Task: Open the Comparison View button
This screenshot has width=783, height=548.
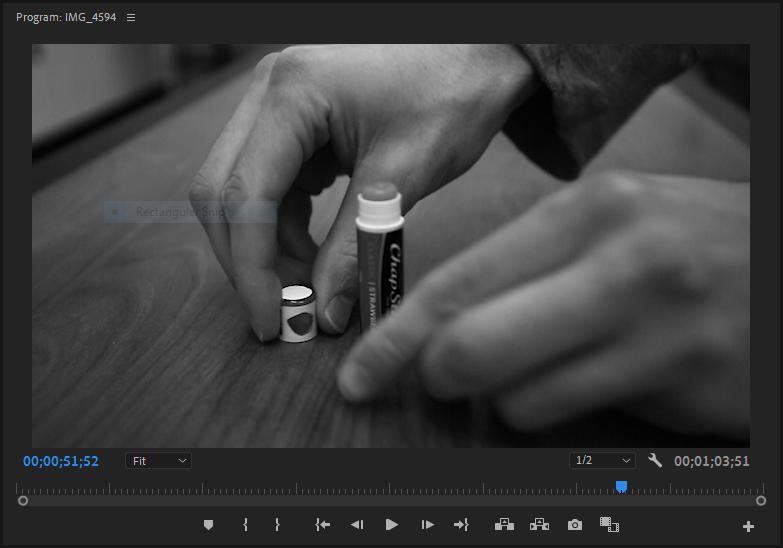Action: (x=609, y=525)
